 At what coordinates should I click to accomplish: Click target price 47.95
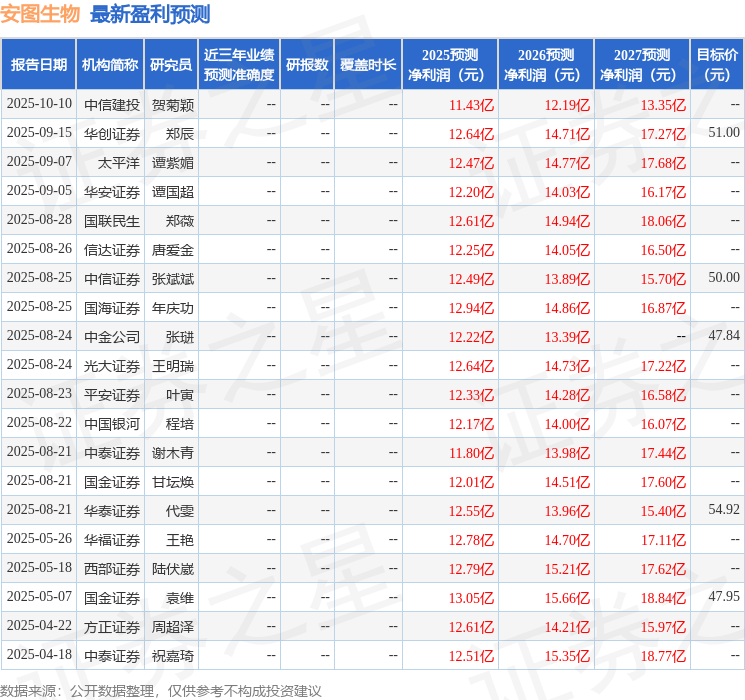[724, 596]
